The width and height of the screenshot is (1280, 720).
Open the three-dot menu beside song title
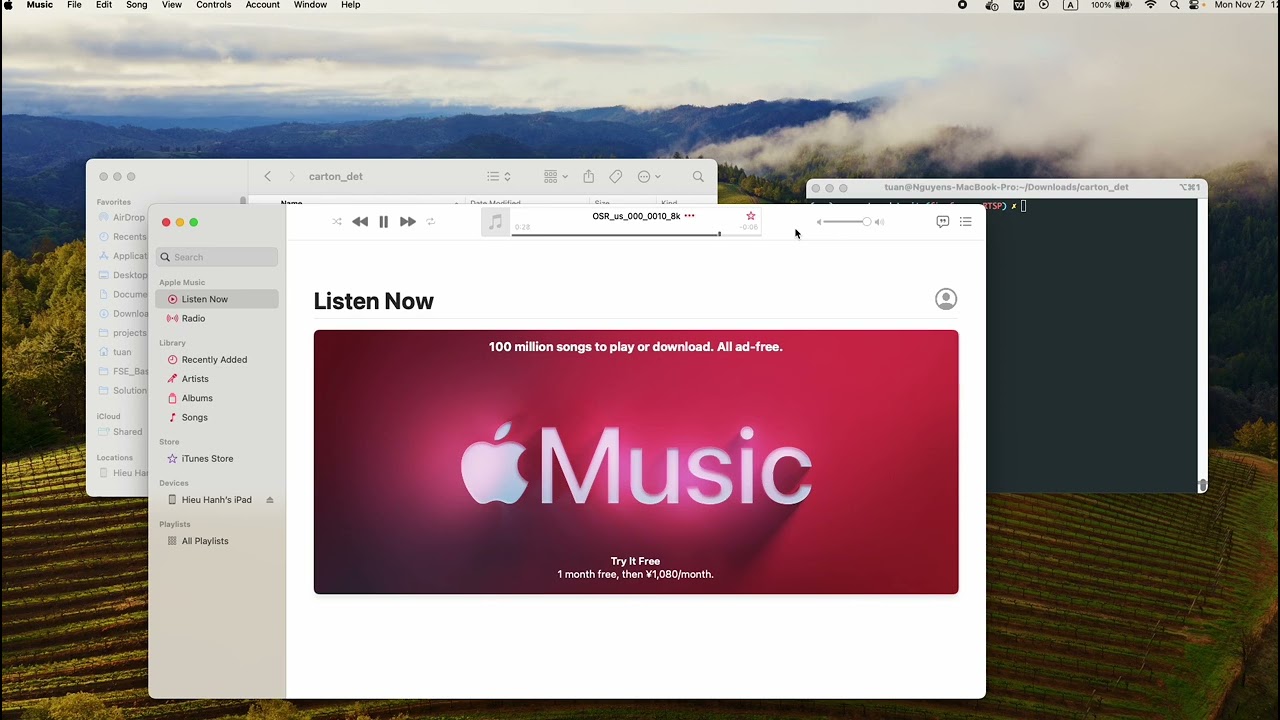tap(689, 216)
